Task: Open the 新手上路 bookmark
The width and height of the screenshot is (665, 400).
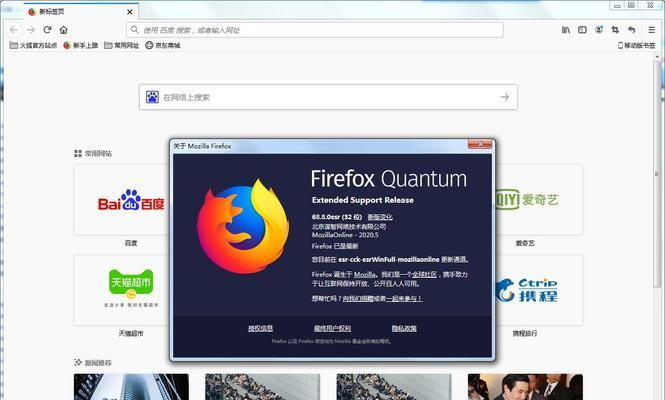Action: point(81,45)
